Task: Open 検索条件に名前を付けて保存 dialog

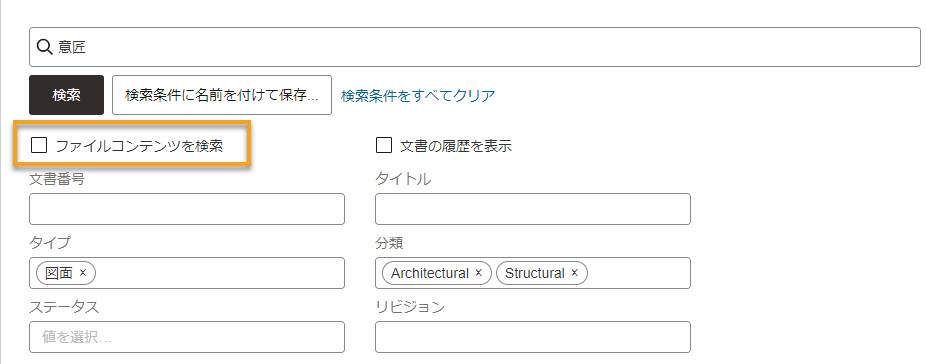Action: pyautogui.click(x=221, y=95)
